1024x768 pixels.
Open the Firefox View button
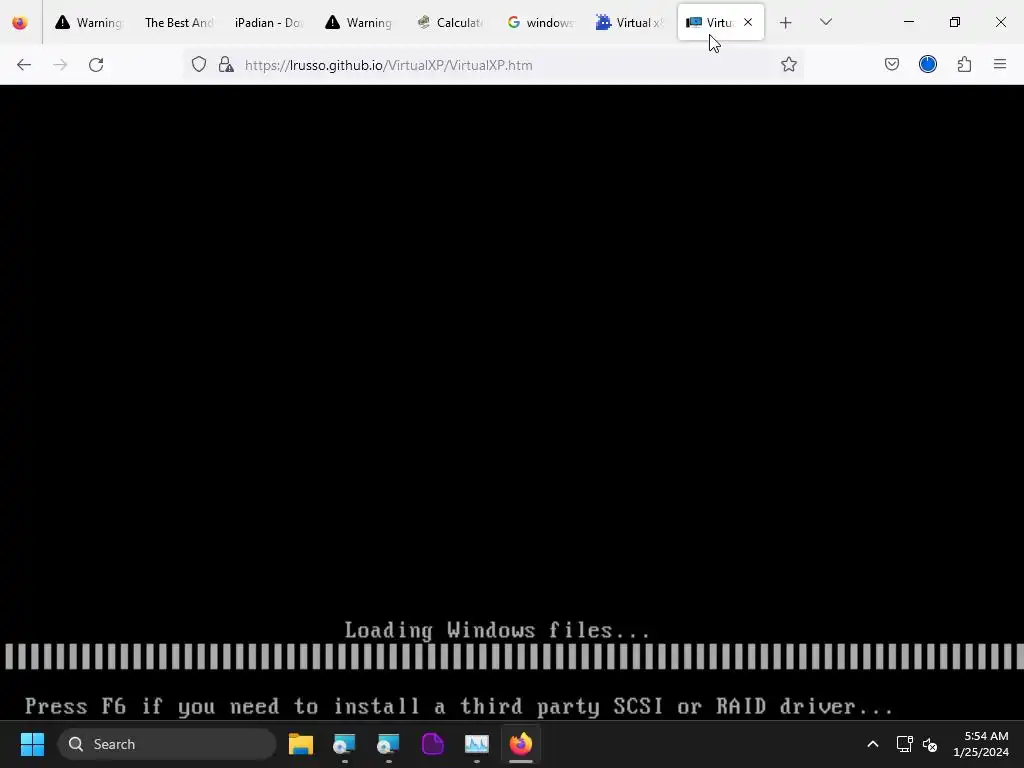click(x=20, y=23)
